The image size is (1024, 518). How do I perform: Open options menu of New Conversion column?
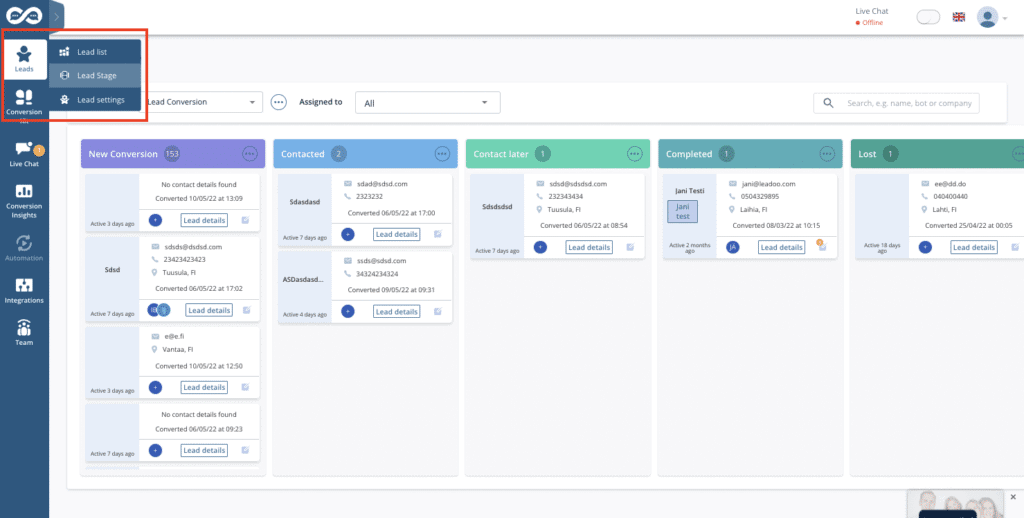point(250,154)
